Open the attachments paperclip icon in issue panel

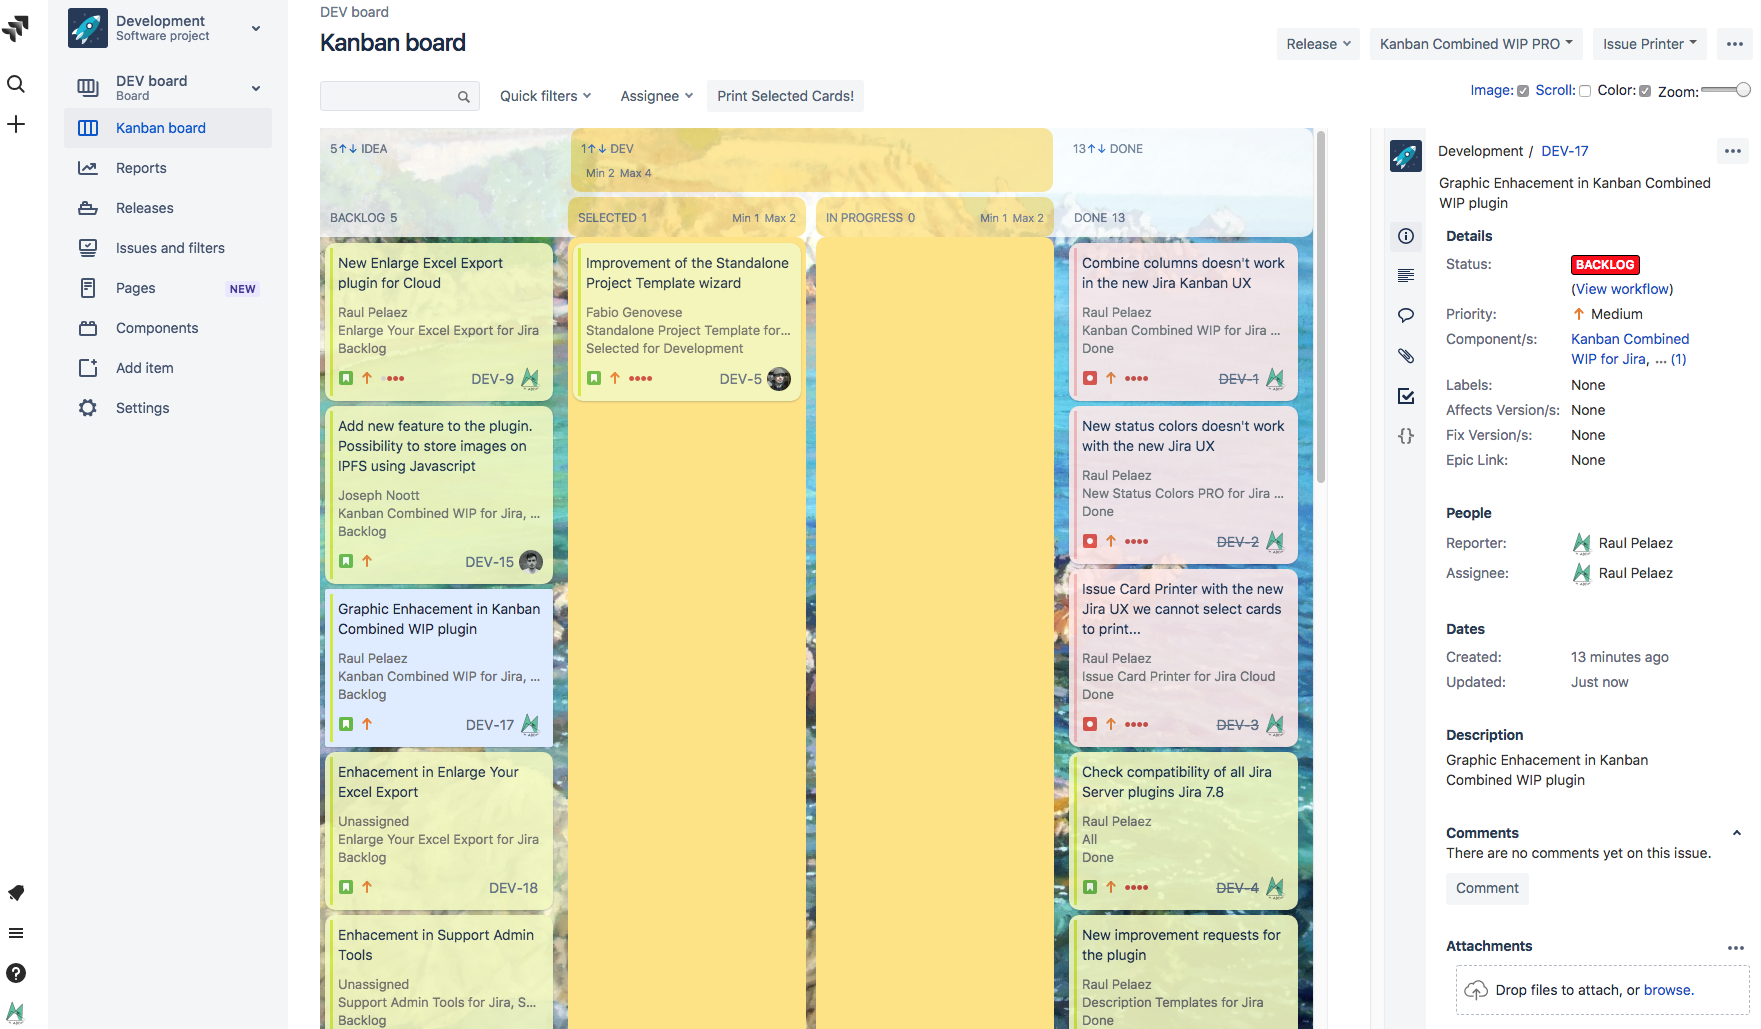pyautogui.click(x=1406, y=355)
